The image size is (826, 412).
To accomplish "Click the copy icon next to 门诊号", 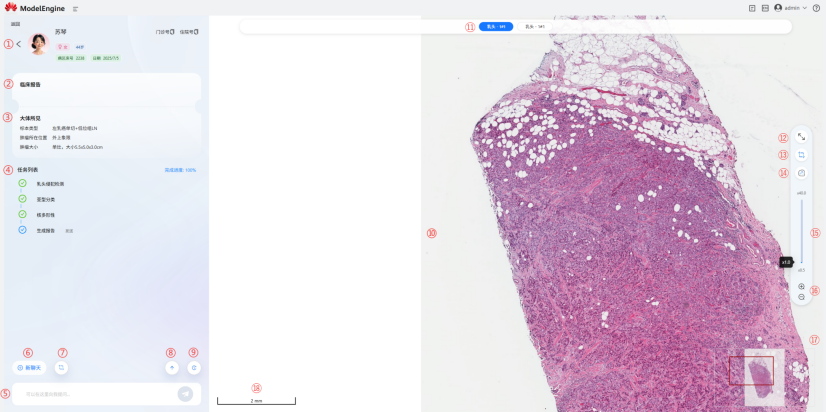I will (x=173, y=32).
